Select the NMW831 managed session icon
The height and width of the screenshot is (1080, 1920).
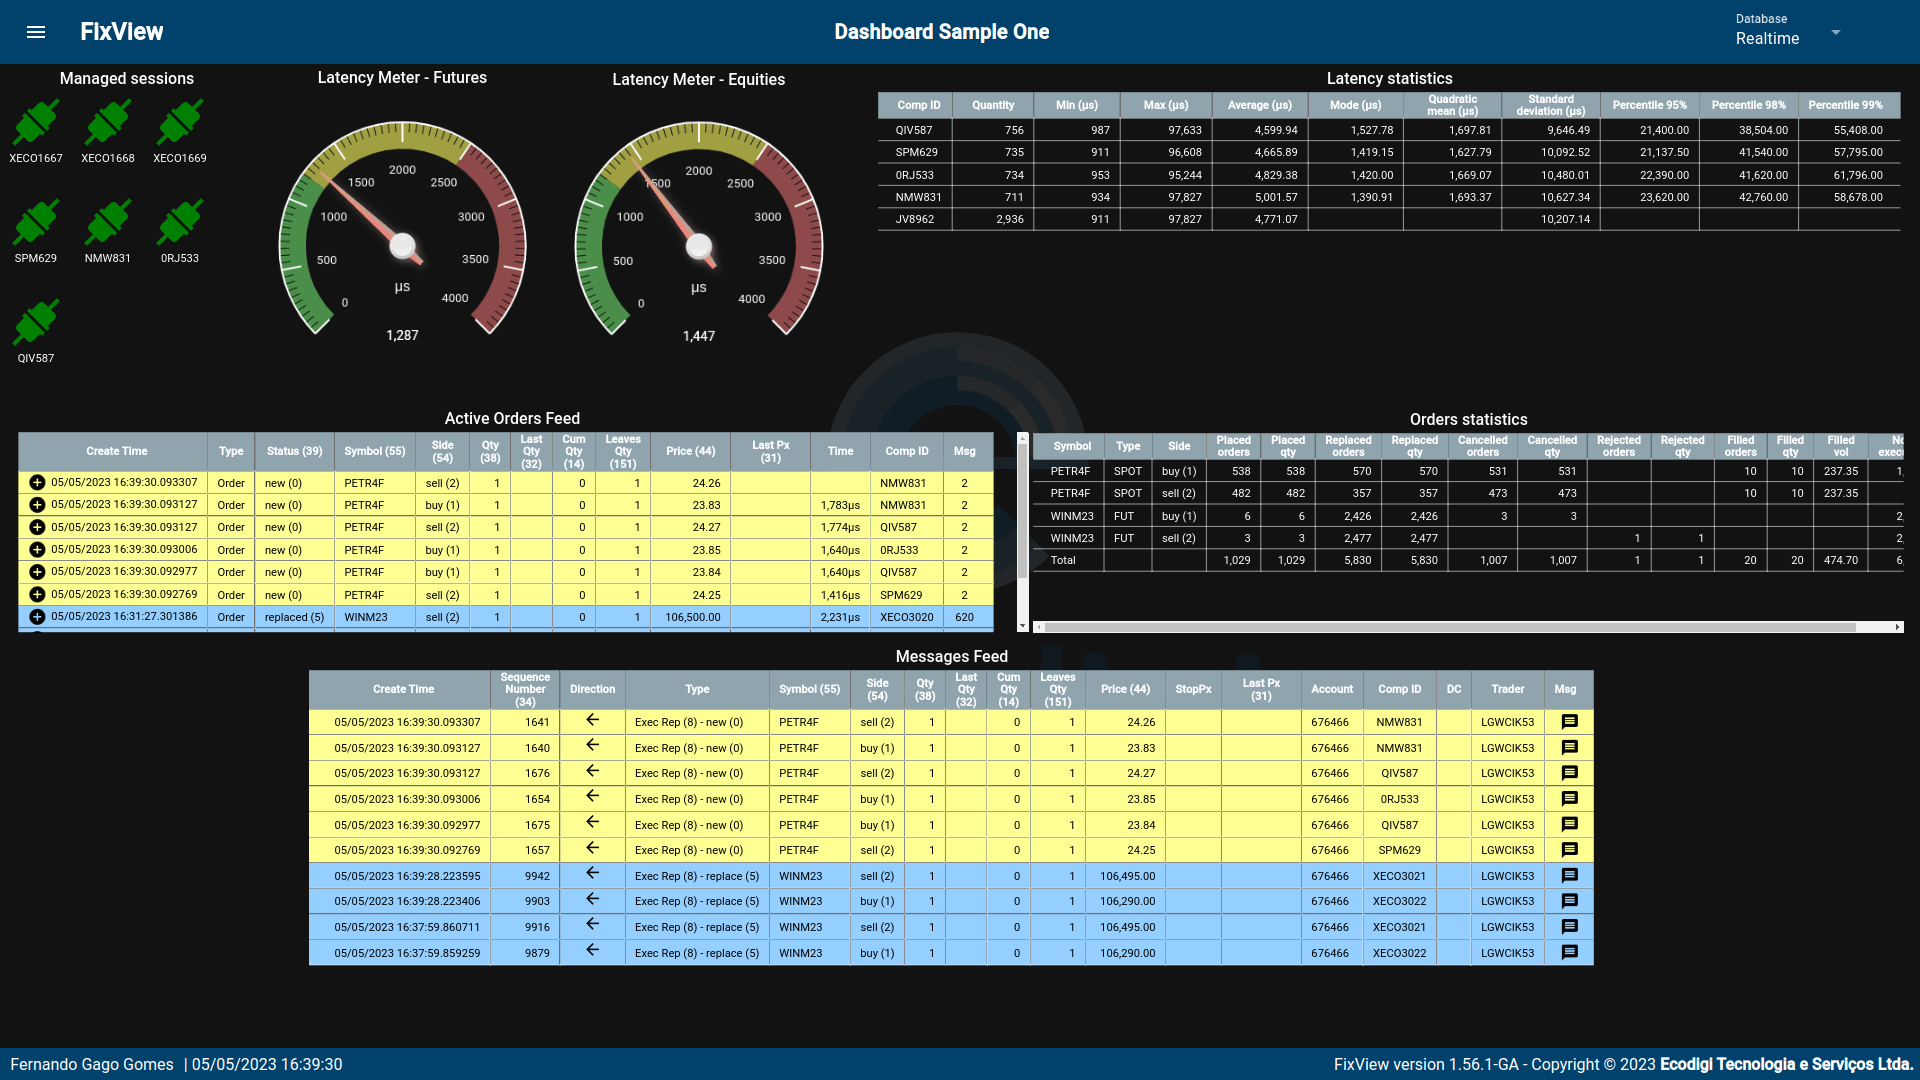(x=108, y=223)
